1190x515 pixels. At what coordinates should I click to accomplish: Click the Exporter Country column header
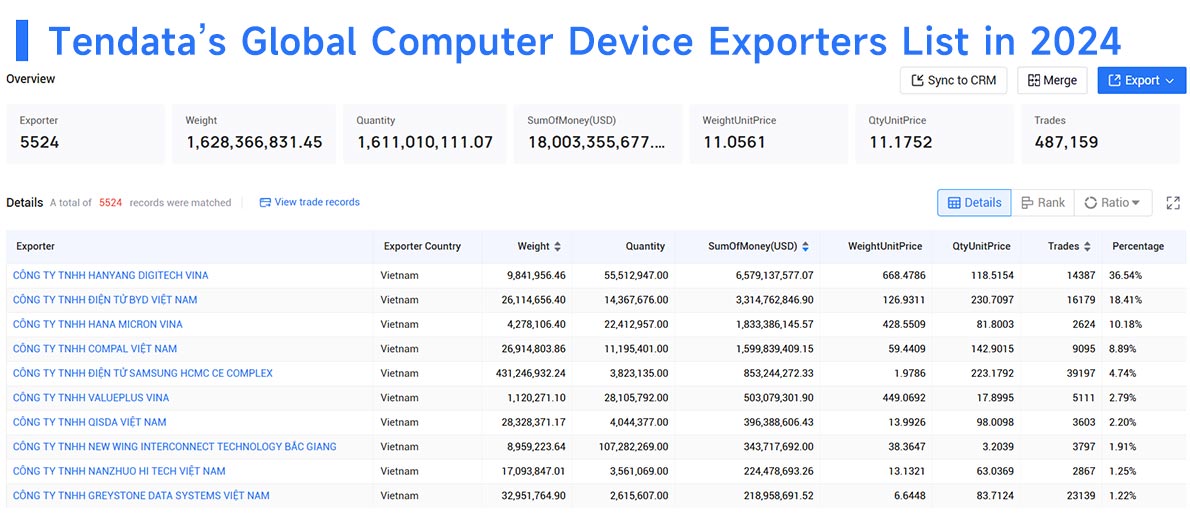pyautogui.click(x=422, y=247)
